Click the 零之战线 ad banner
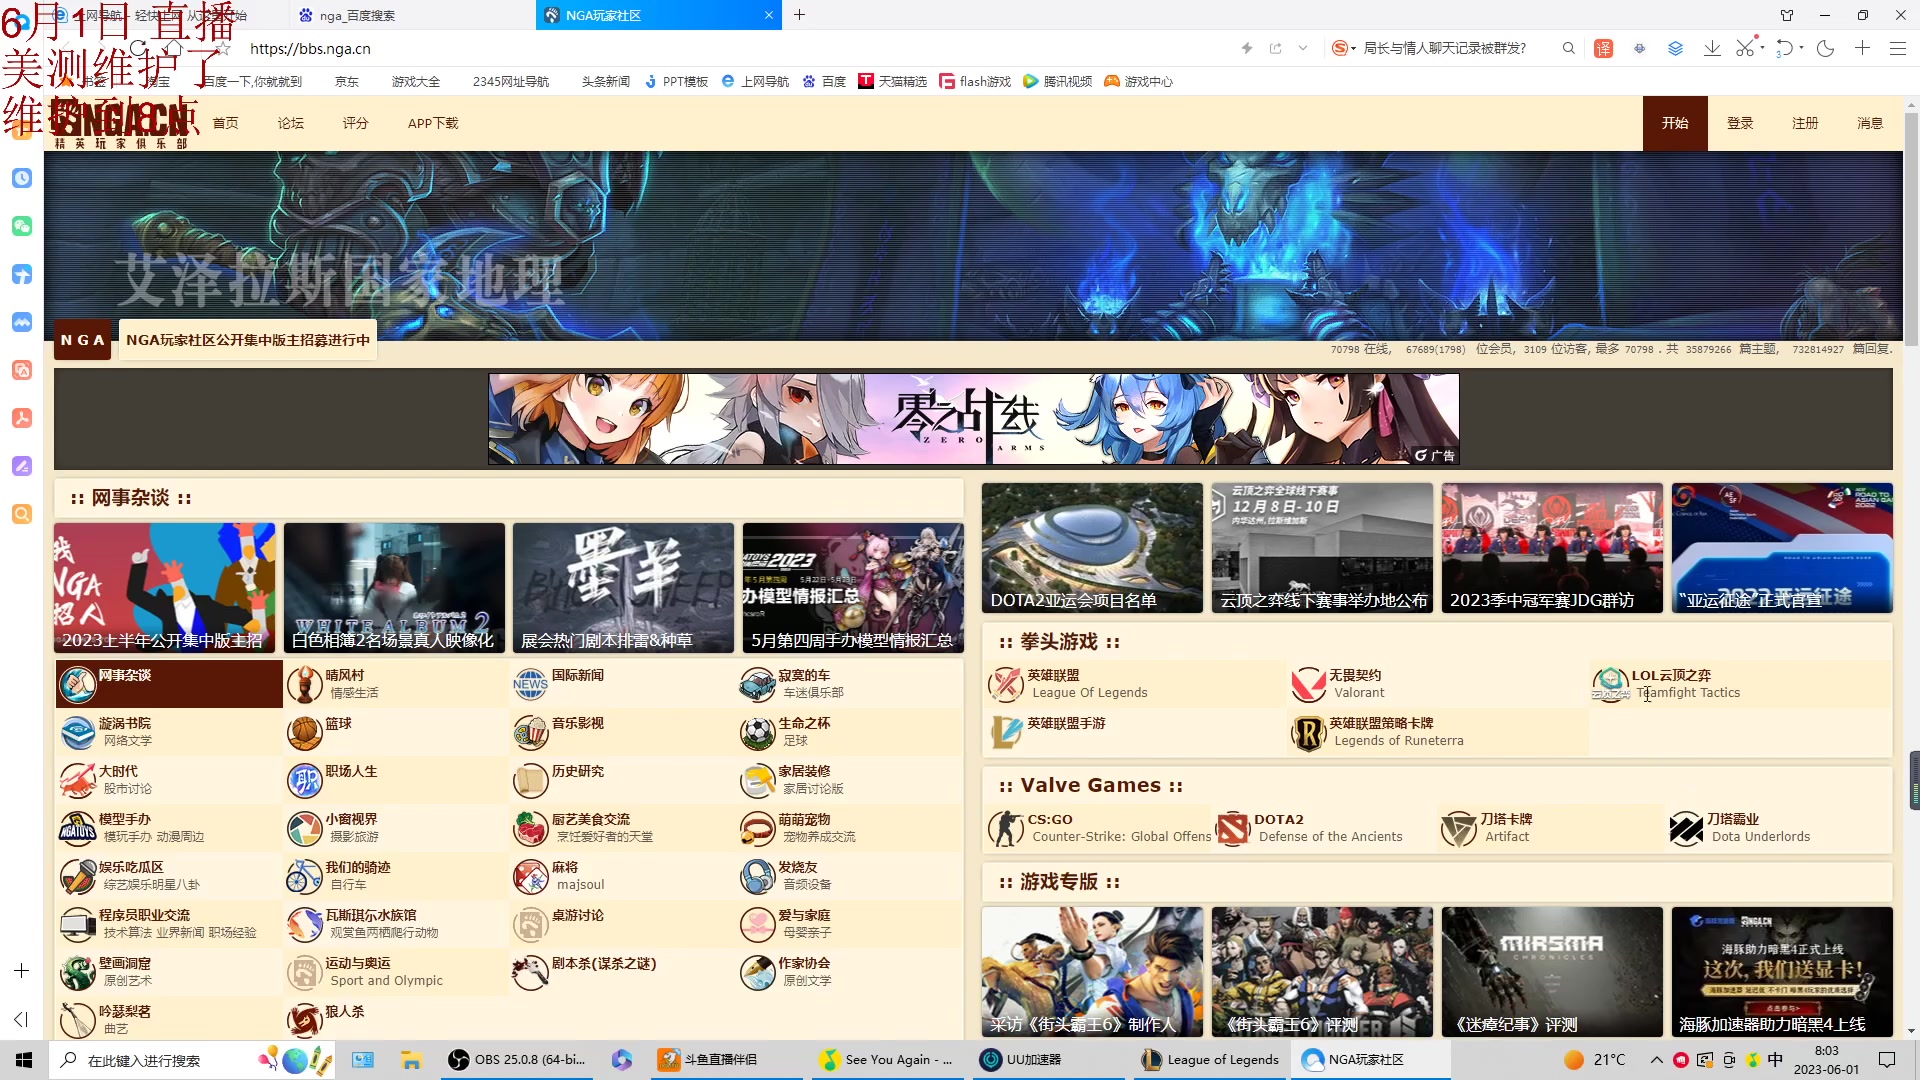Viewport: 1920px width, 1080px height. 973,419
